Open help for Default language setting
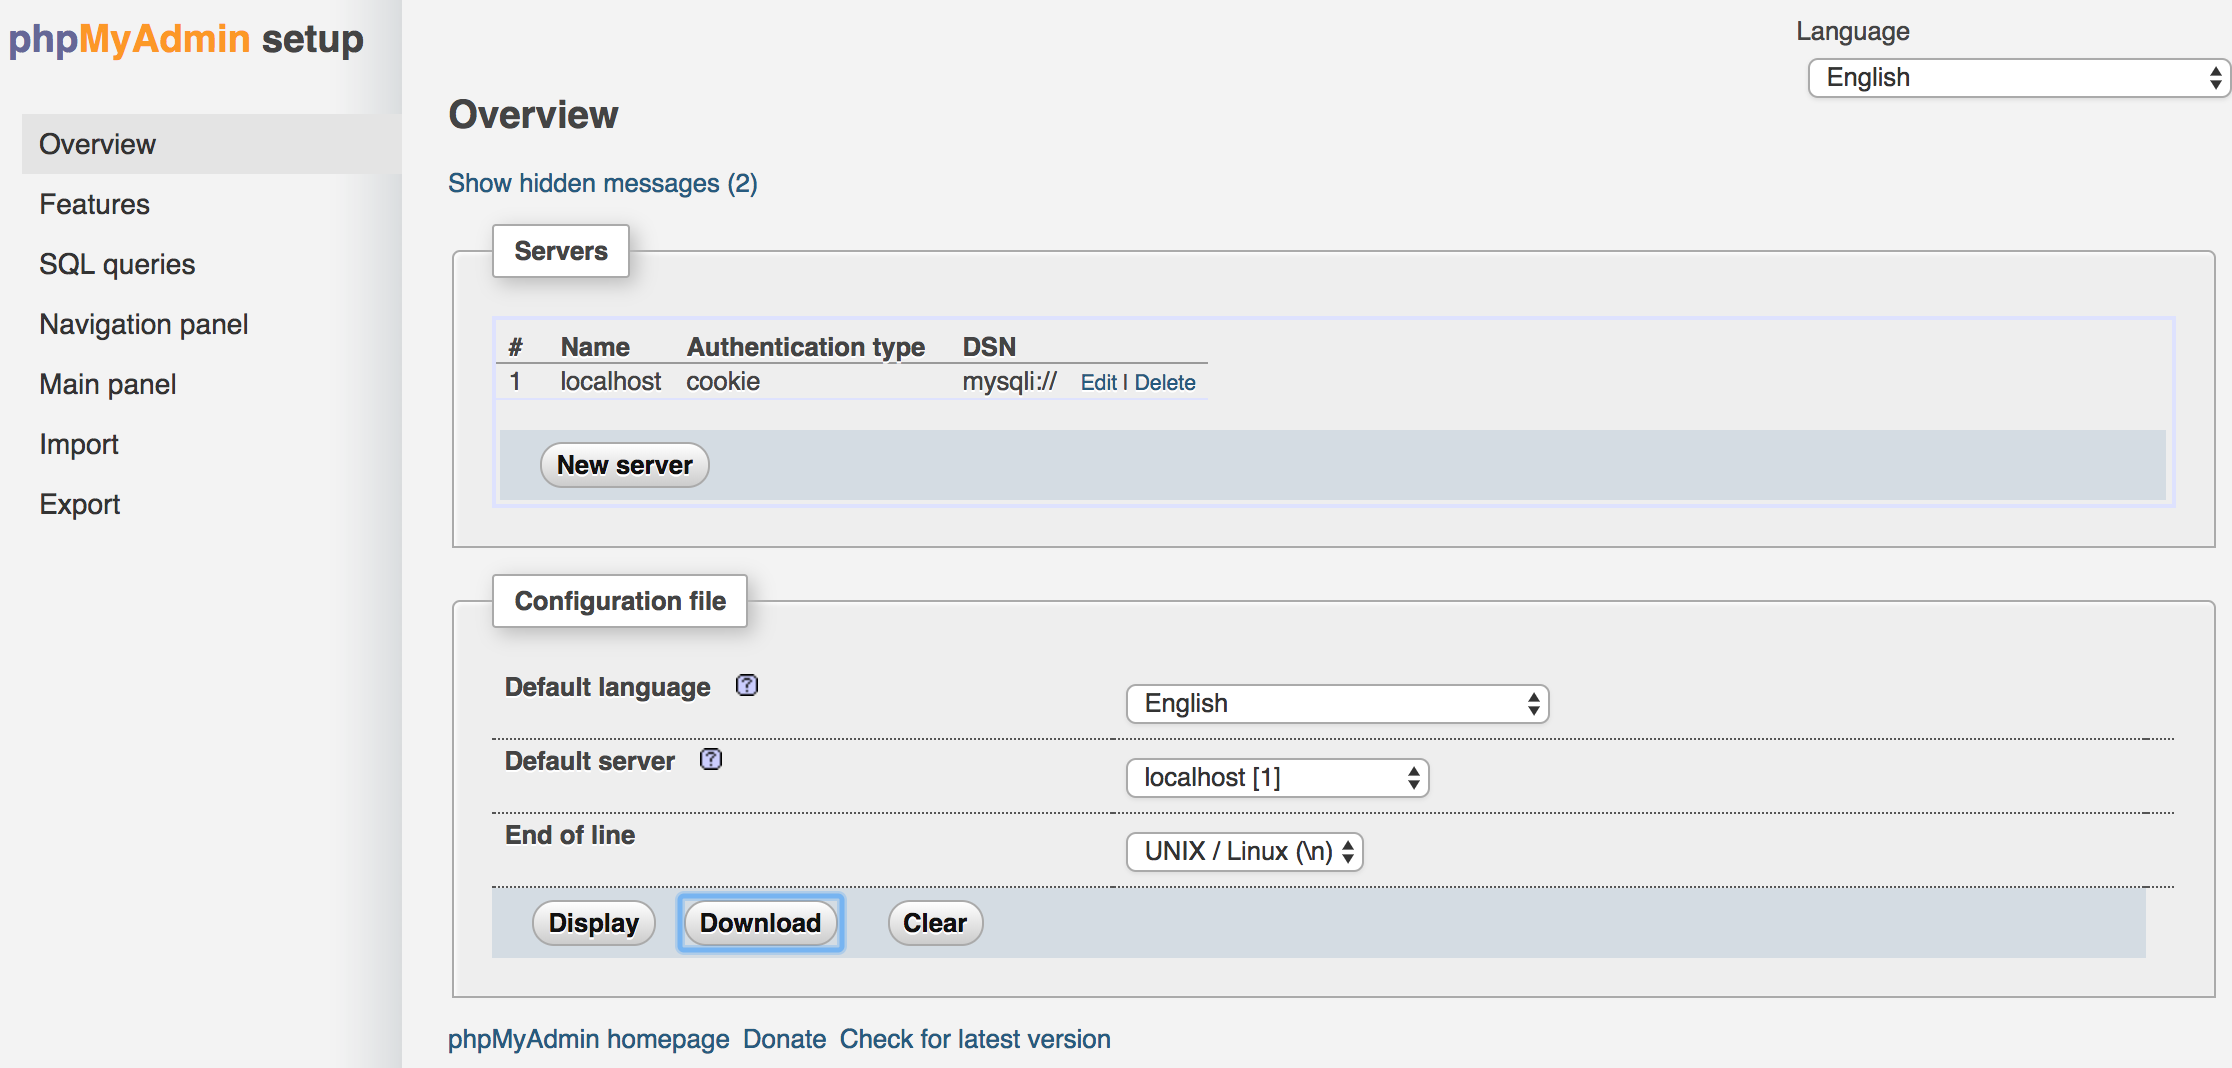Viewport: 2232px width, 1068px height. click(747, 685)
